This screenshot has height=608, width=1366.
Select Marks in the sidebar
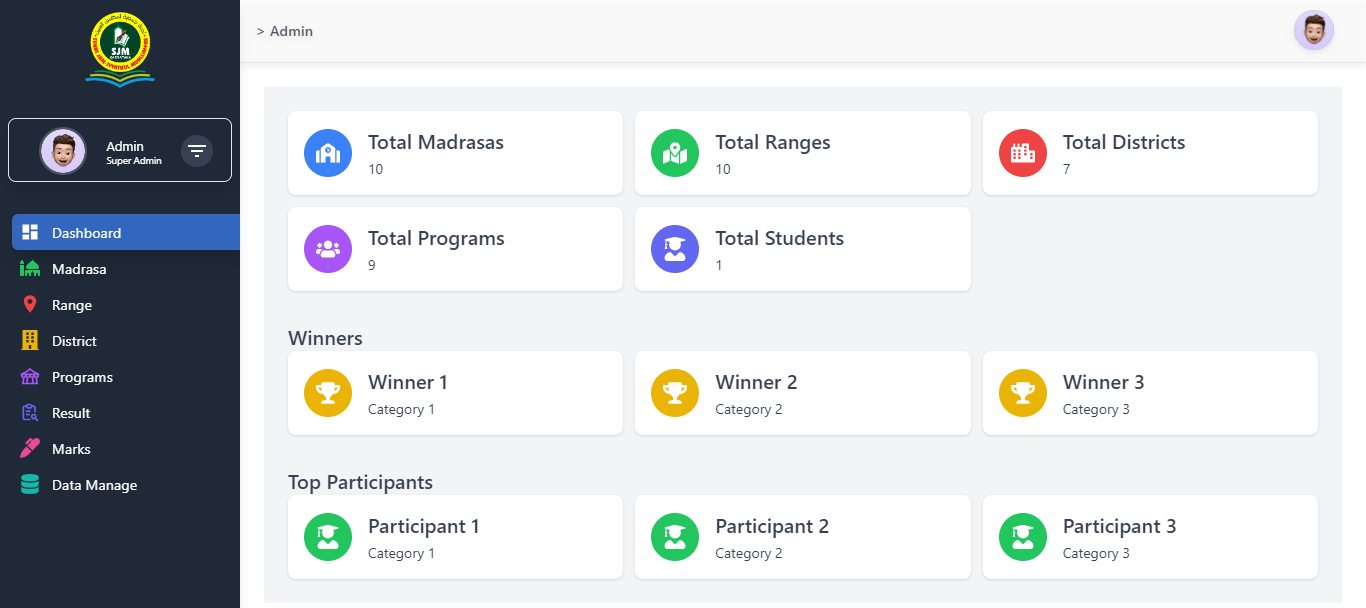coord(71,449)
